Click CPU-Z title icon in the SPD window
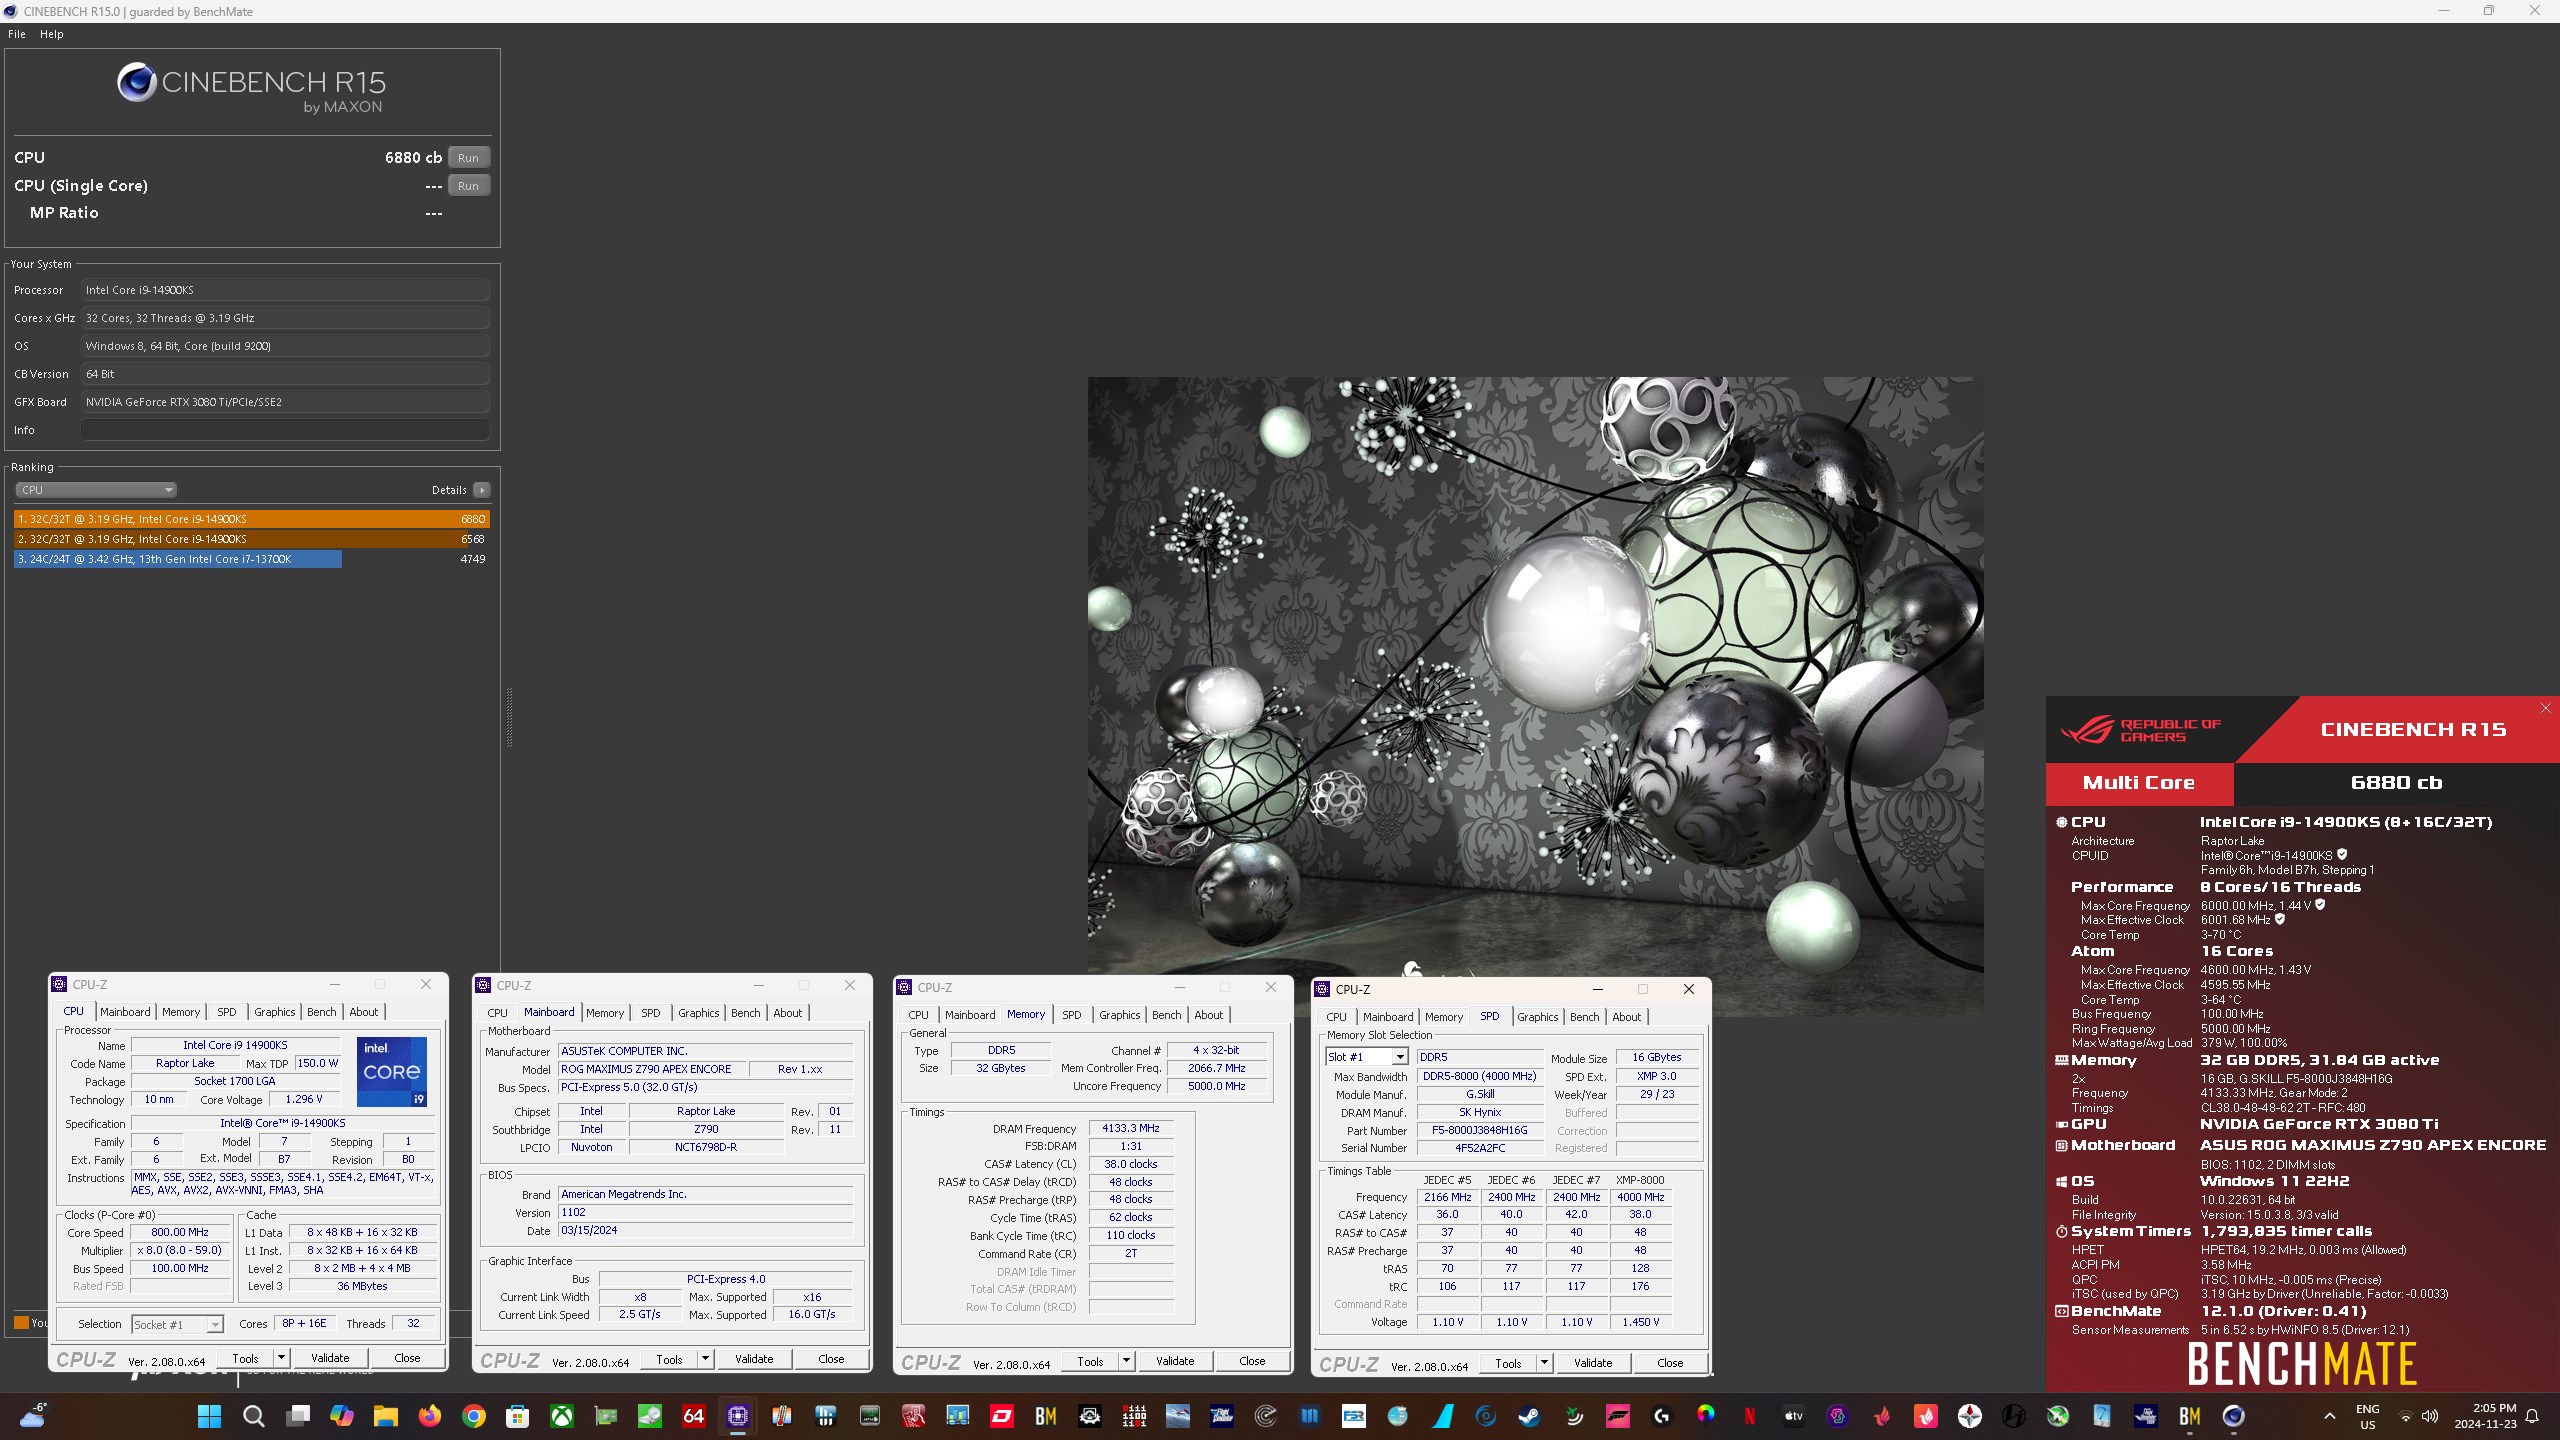This screenshot has width=2560, height=1440. click(x=1322, y=989)
